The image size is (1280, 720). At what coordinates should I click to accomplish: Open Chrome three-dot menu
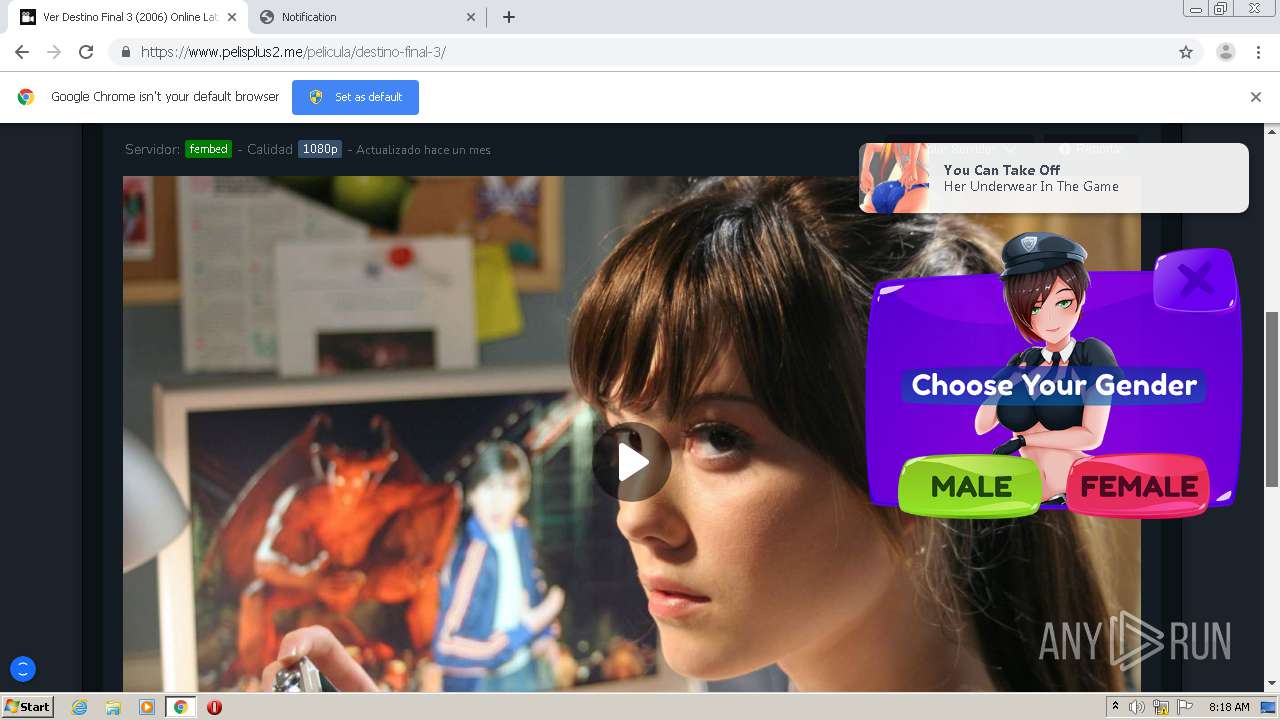1258,52
